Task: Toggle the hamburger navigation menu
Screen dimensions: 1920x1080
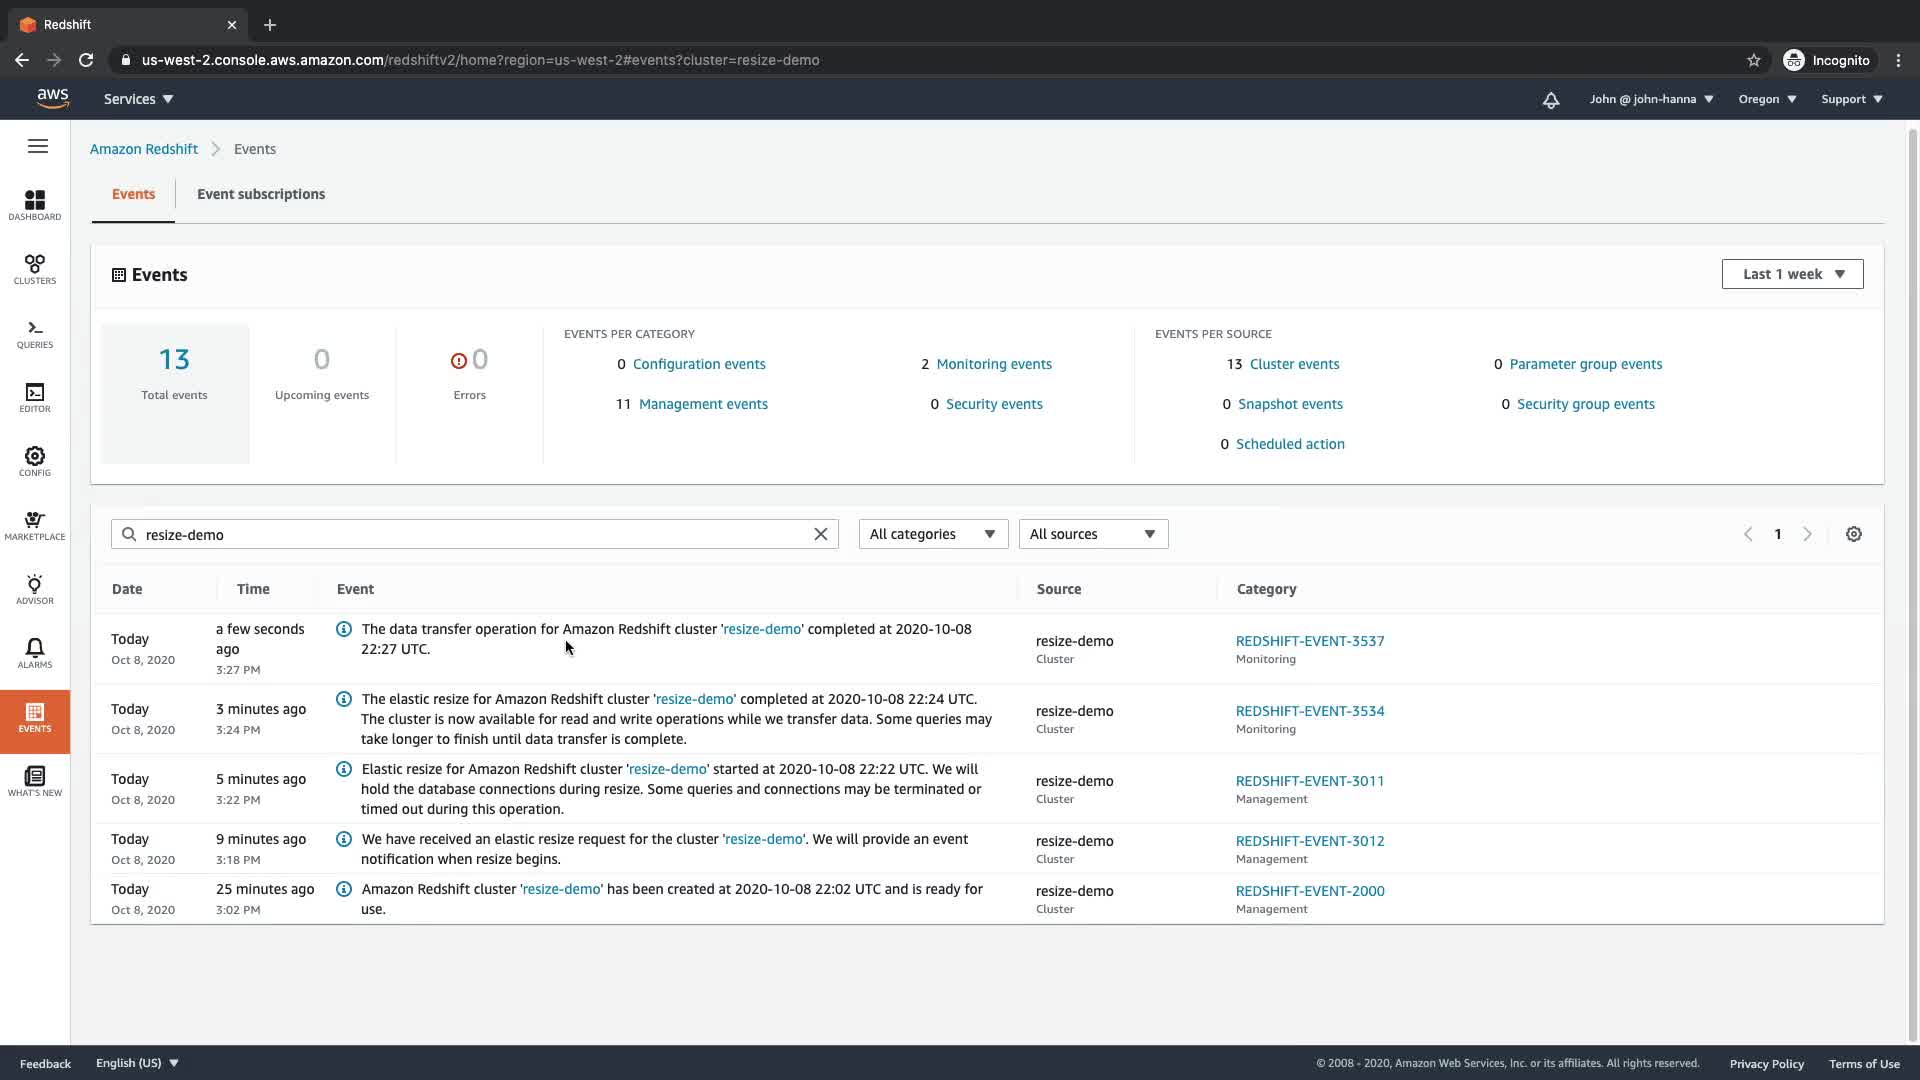Action: 38,147
